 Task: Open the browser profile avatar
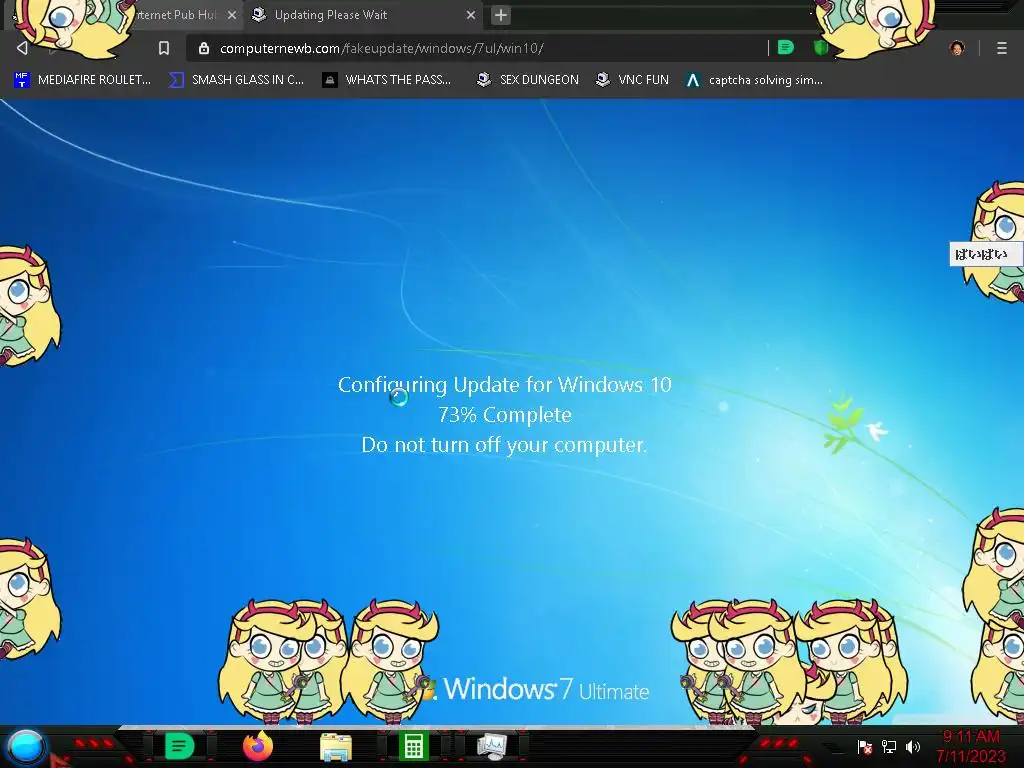(957, 48)
